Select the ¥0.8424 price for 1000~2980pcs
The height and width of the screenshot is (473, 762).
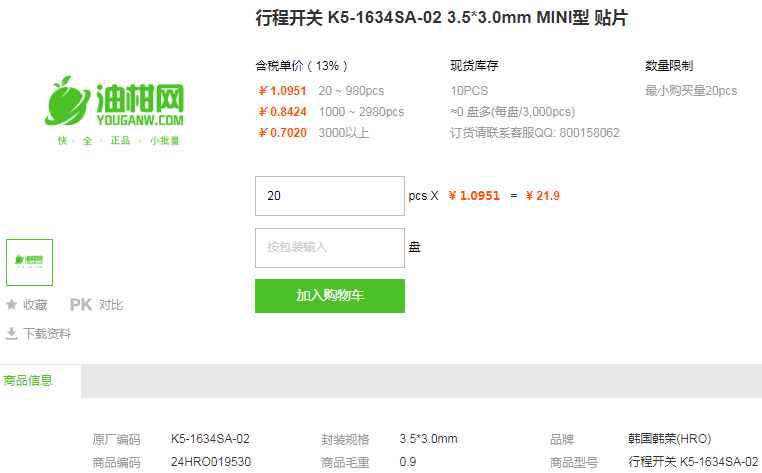(283, 111)
